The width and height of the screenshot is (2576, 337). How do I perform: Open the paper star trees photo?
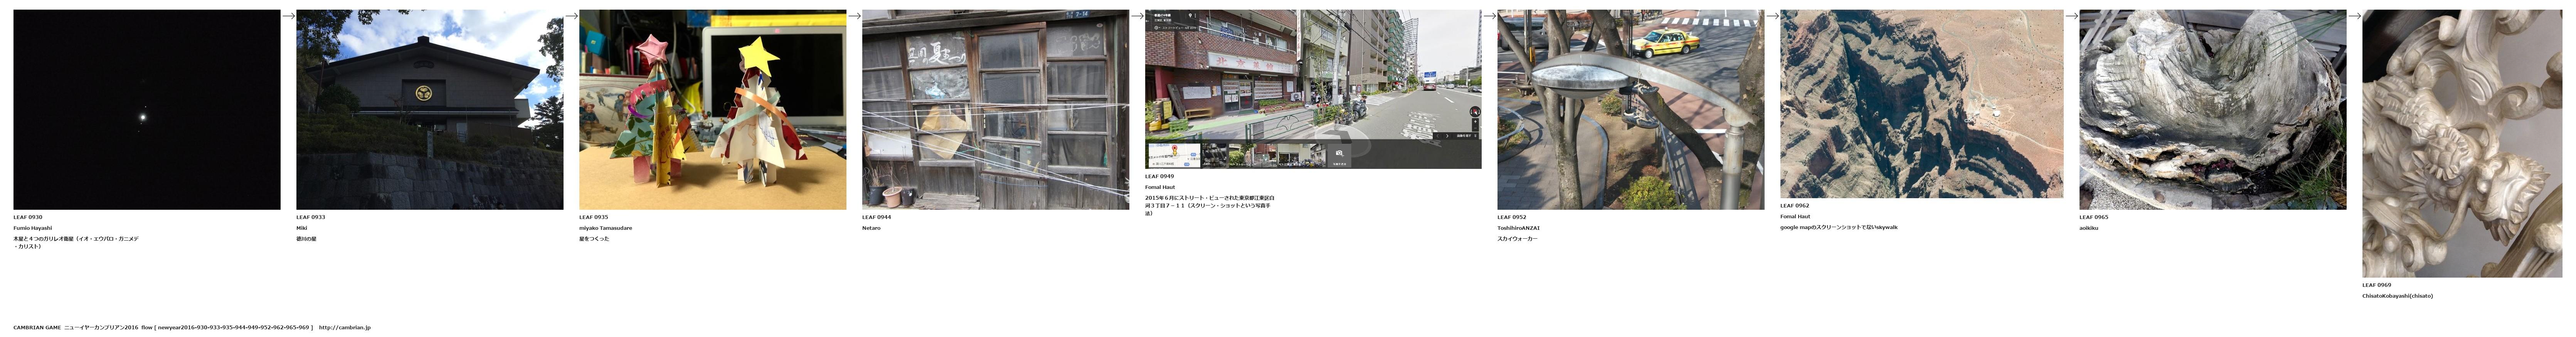[712, 110]
